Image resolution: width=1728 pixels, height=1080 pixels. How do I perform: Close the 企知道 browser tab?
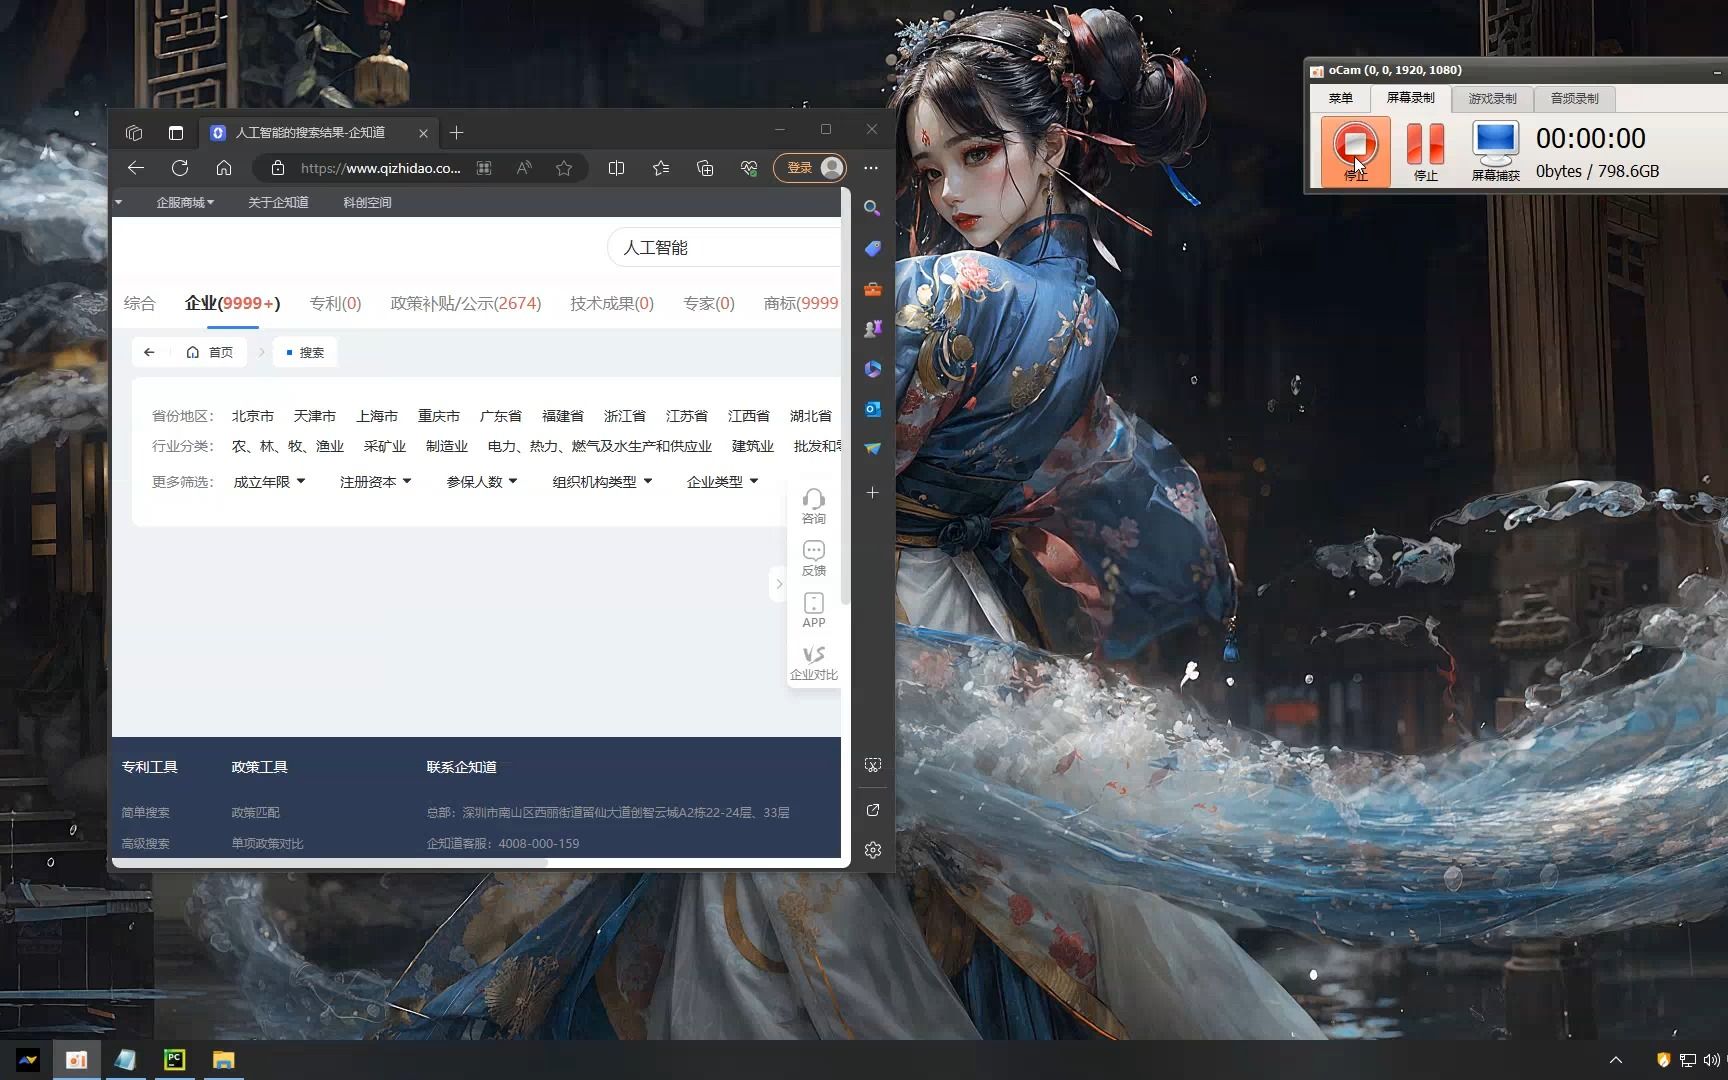coord(423,133)
